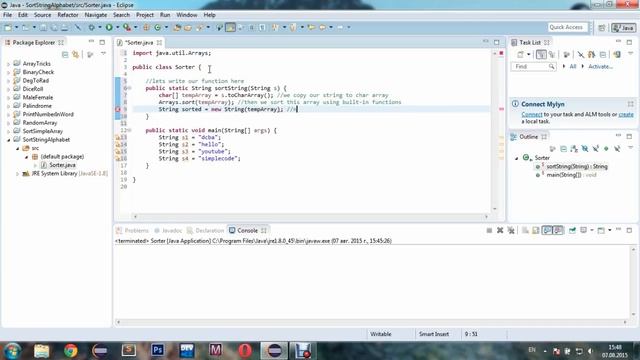Select the Sorter.java editor tab
640x360 pixels.
click(x=138, y=42)
